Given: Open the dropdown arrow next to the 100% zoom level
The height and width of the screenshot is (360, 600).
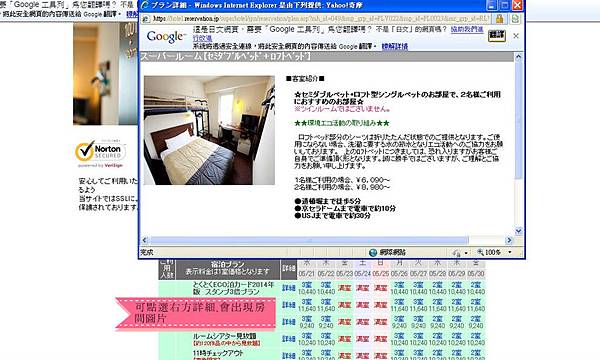Looking at the screenshot, I should pyautogui.click(x=510, y=252).
